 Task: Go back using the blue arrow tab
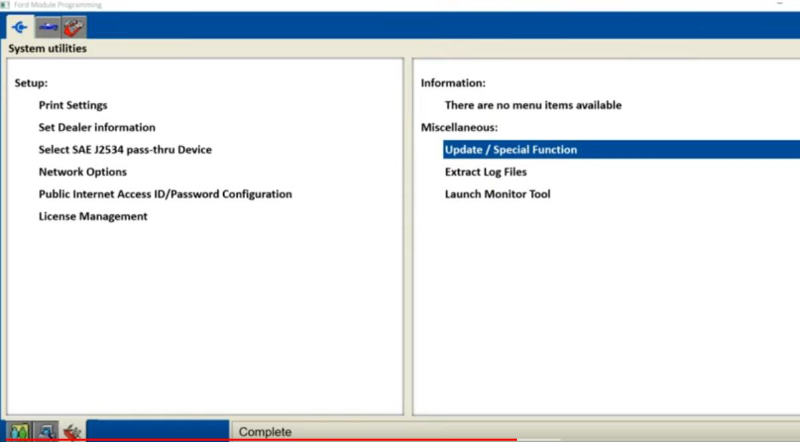tap(20, 27)
